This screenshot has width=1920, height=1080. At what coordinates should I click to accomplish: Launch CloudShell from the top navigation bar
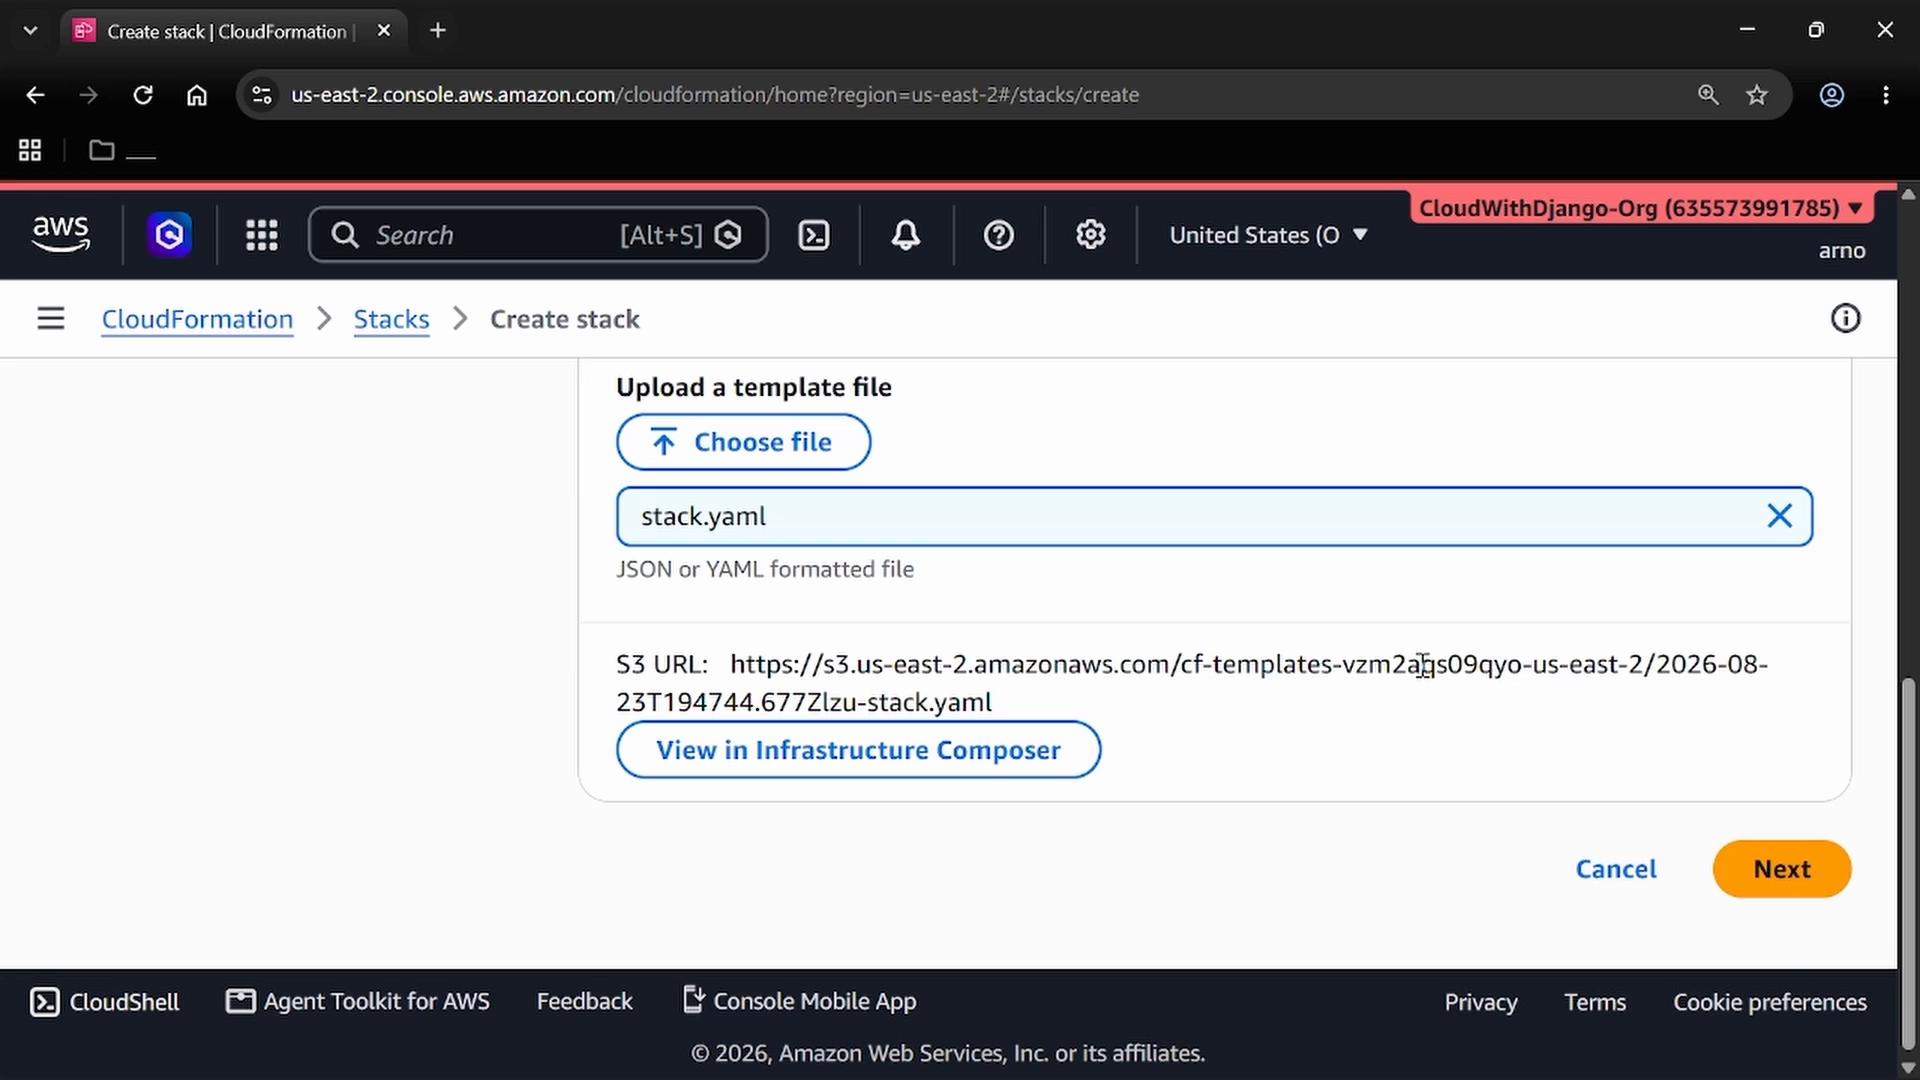(814, 235)
